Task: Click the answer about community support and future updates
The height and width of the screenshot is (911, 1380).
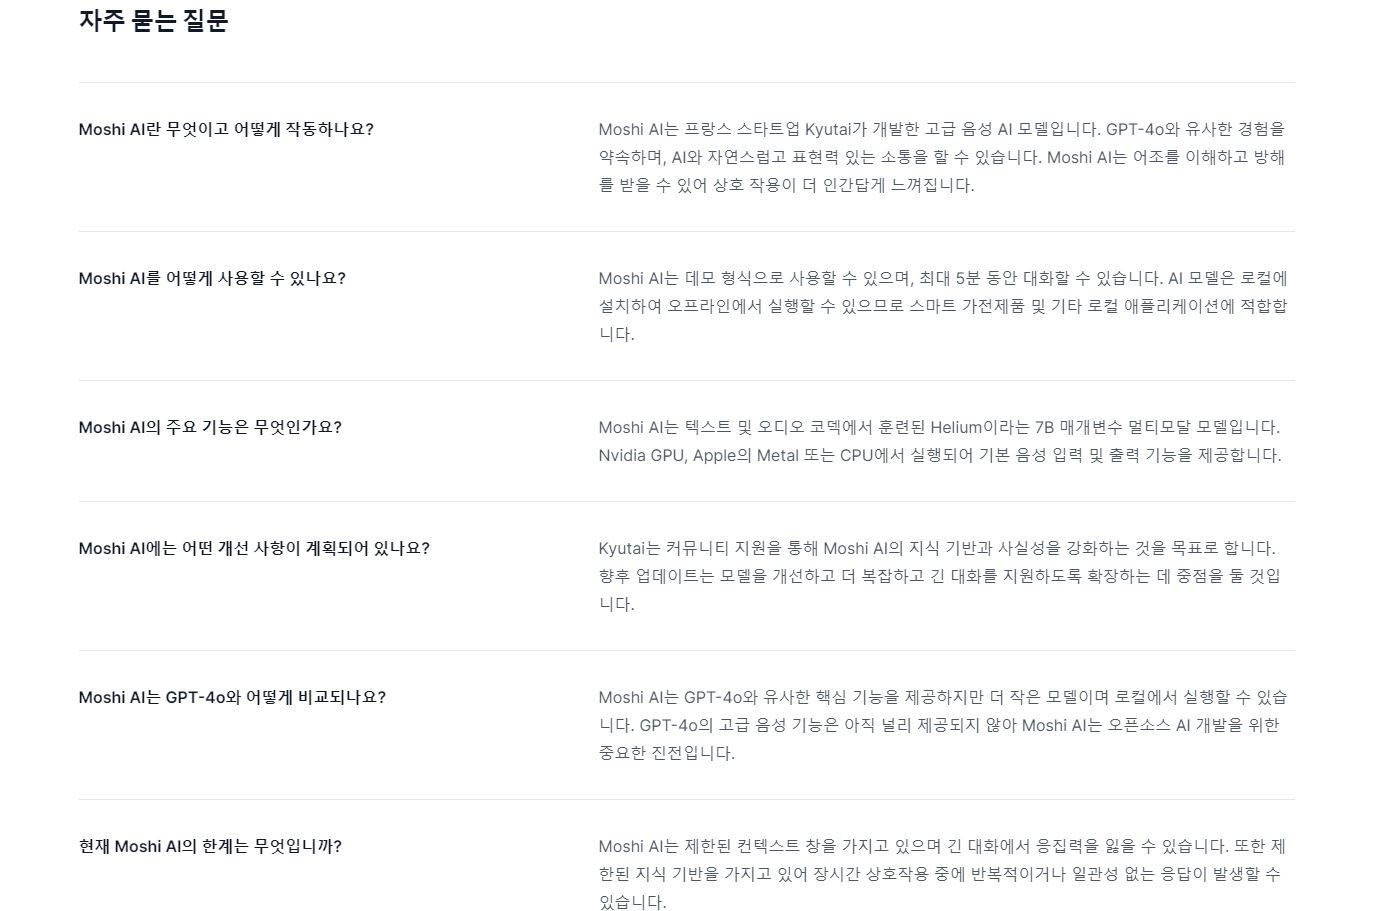Action: coord(939,576)
